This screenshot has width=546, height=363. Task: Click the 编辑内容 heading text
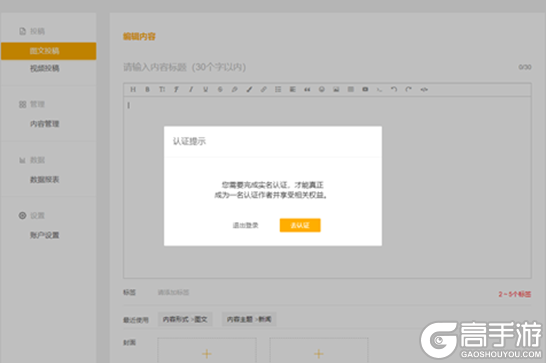pyautogui.click(x=139, y=37)
